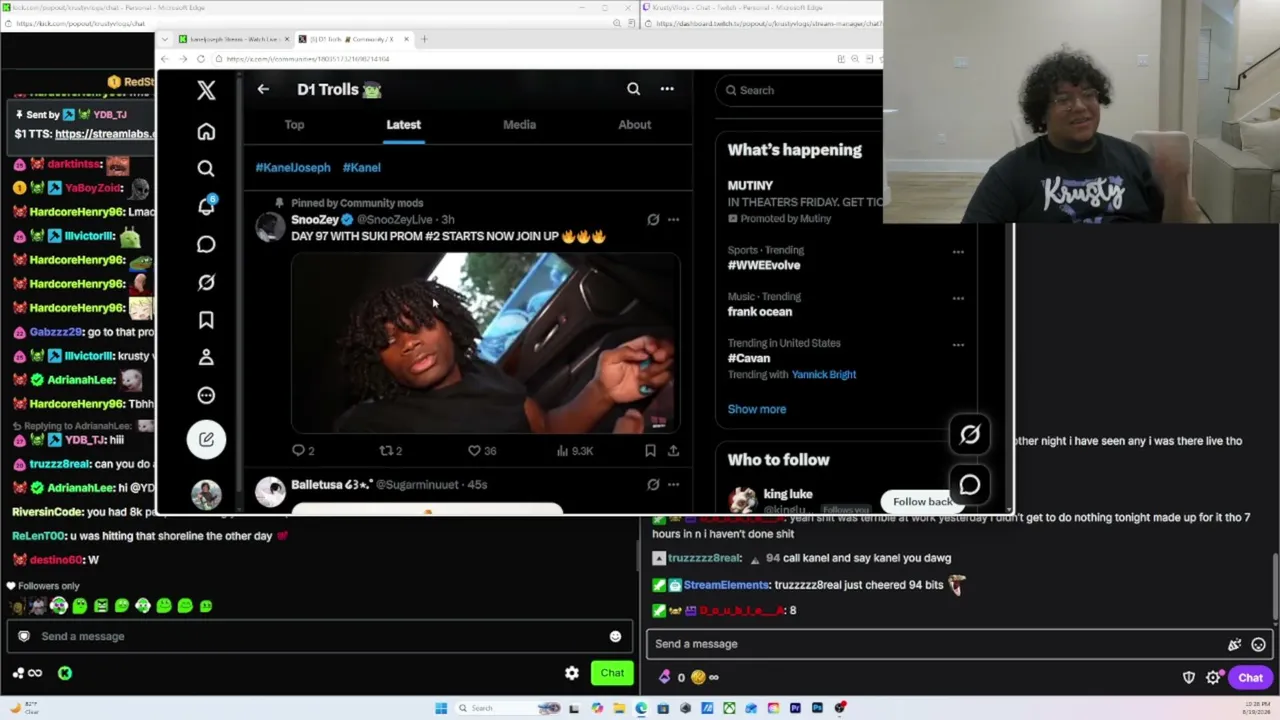Click the #KanelJoseph hashtag

click(293, 168)
